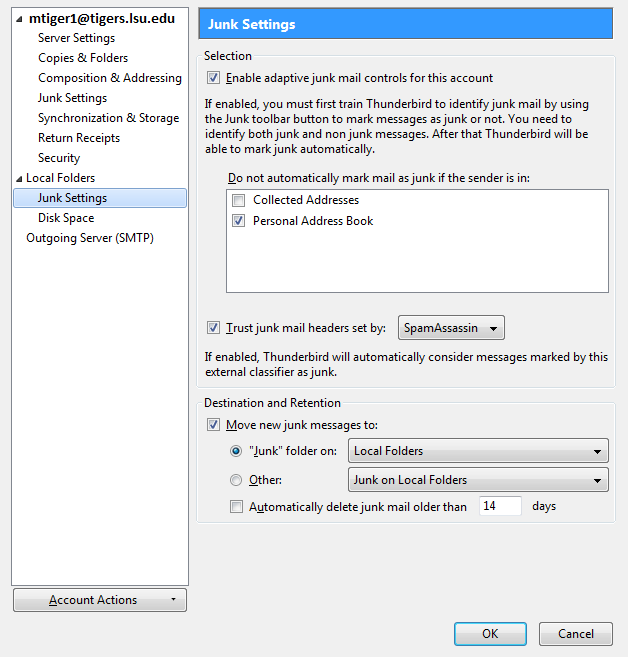
Task: Click the Cancel button
Action: (576, 634)
